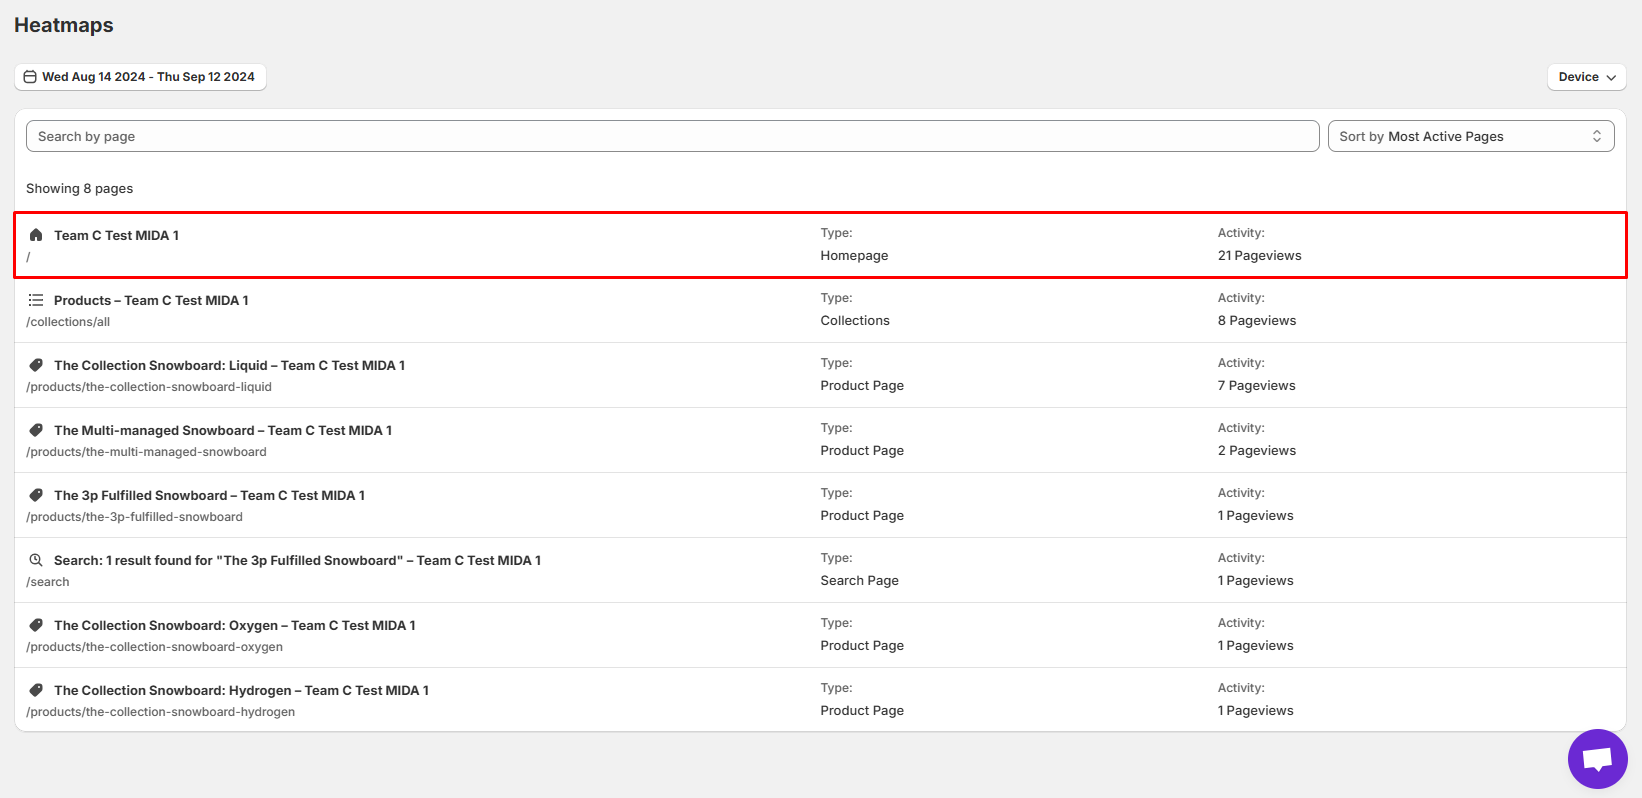
Task: Open Team C Test MIDA 1 homepage heatmap
Action: pyautogui.click(x=116, y=236)
